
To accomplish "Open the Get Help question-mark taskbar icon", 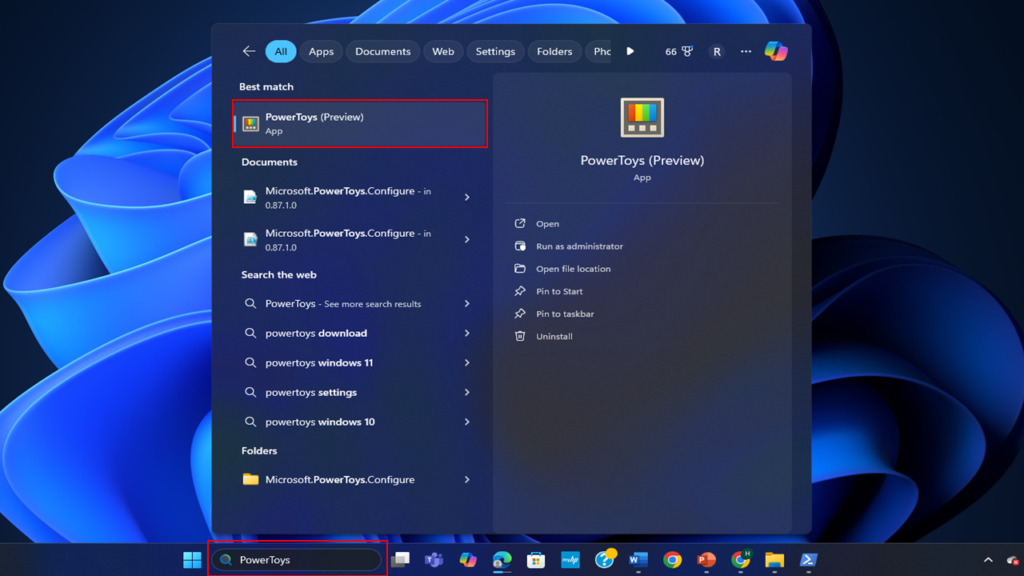I will 605,559.
